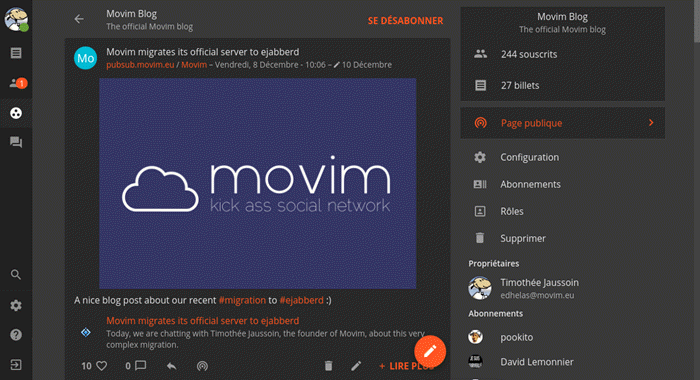Expand Page publique chevron arrow
Screen dimensions: 700x380
point(651,122)
